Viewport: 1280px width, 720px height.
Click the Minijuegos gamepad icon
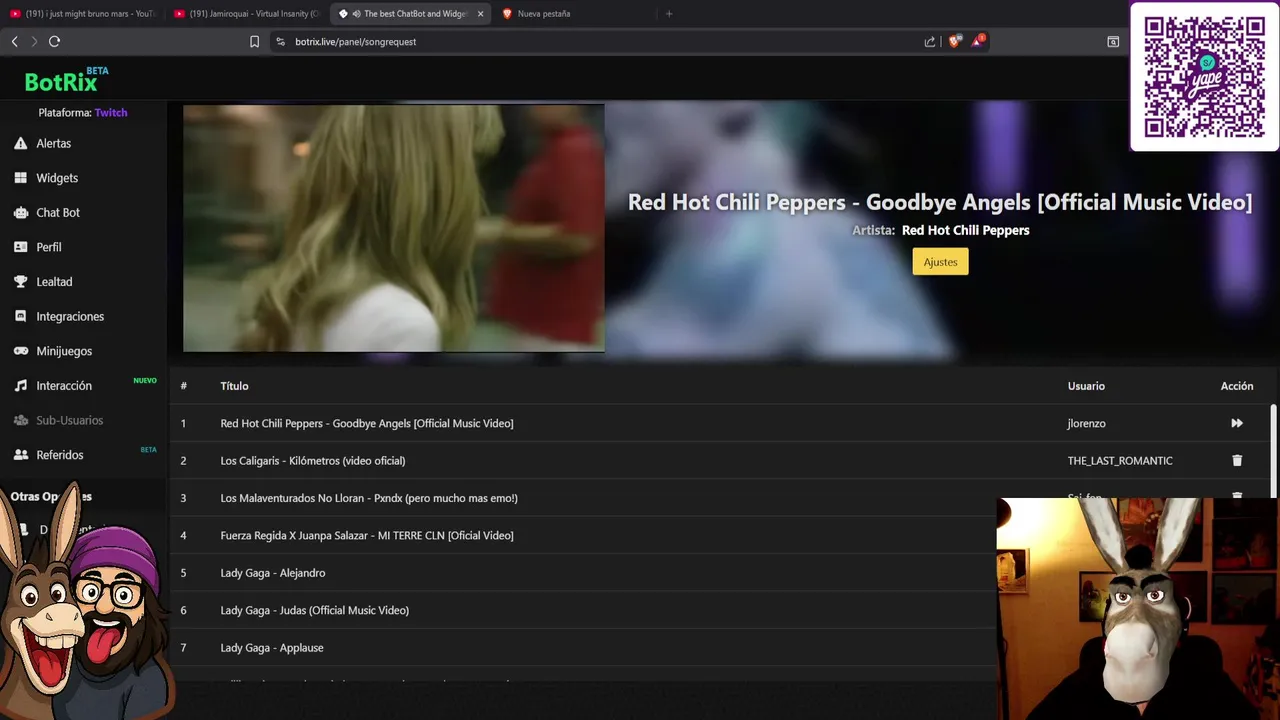20,351
